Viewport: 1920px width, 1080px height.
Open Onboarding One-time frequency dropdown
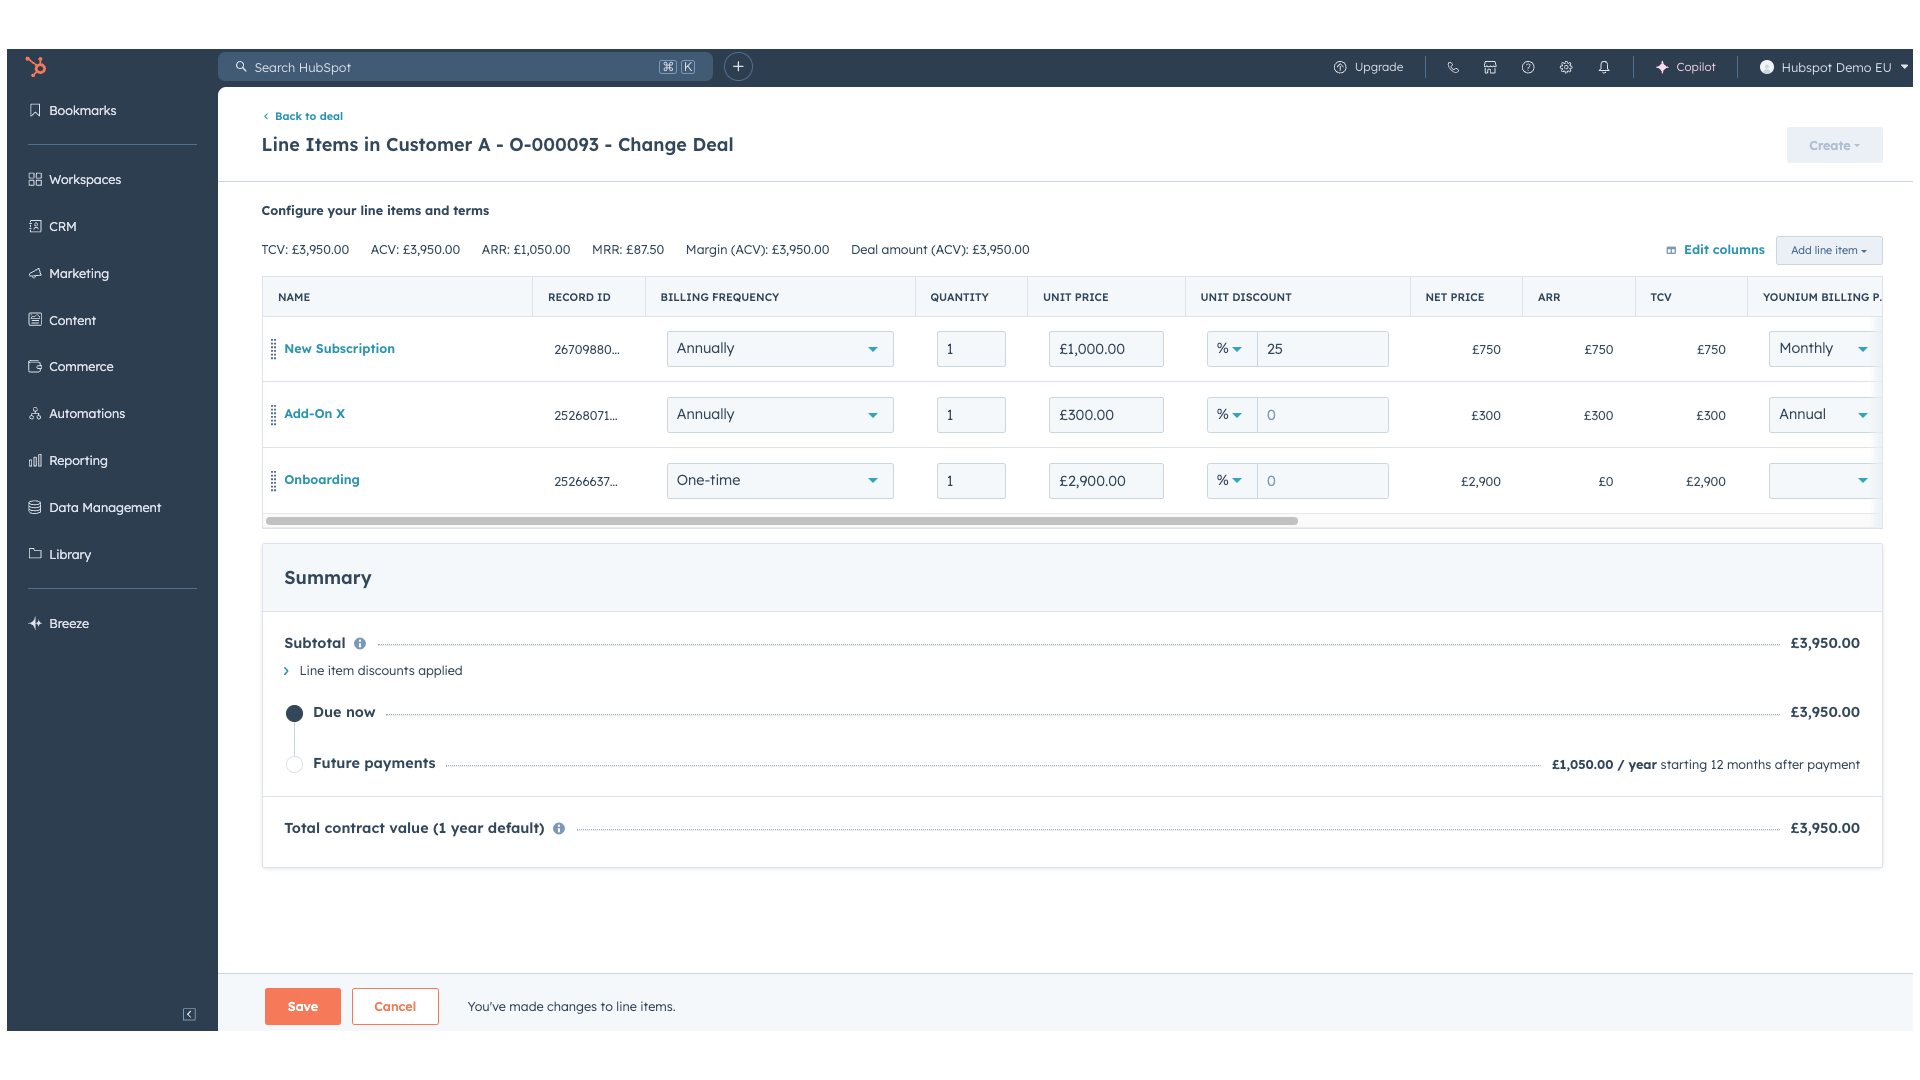point(779,481)
